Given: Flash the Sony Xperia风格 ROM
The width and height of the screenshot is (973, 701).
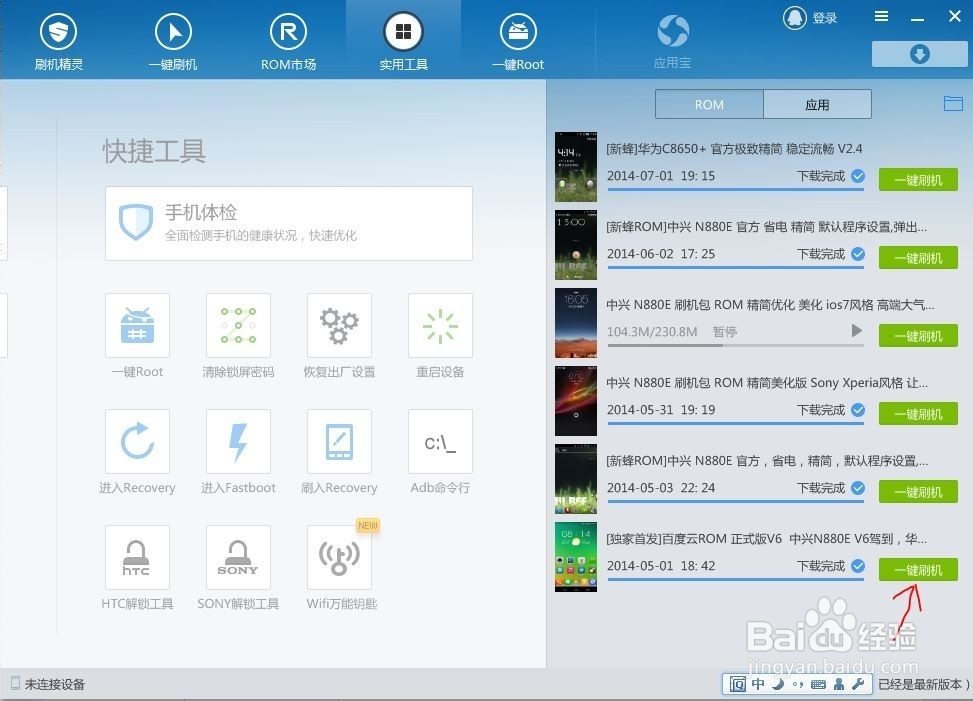Looking at the screenshot, I should (918, 414).
